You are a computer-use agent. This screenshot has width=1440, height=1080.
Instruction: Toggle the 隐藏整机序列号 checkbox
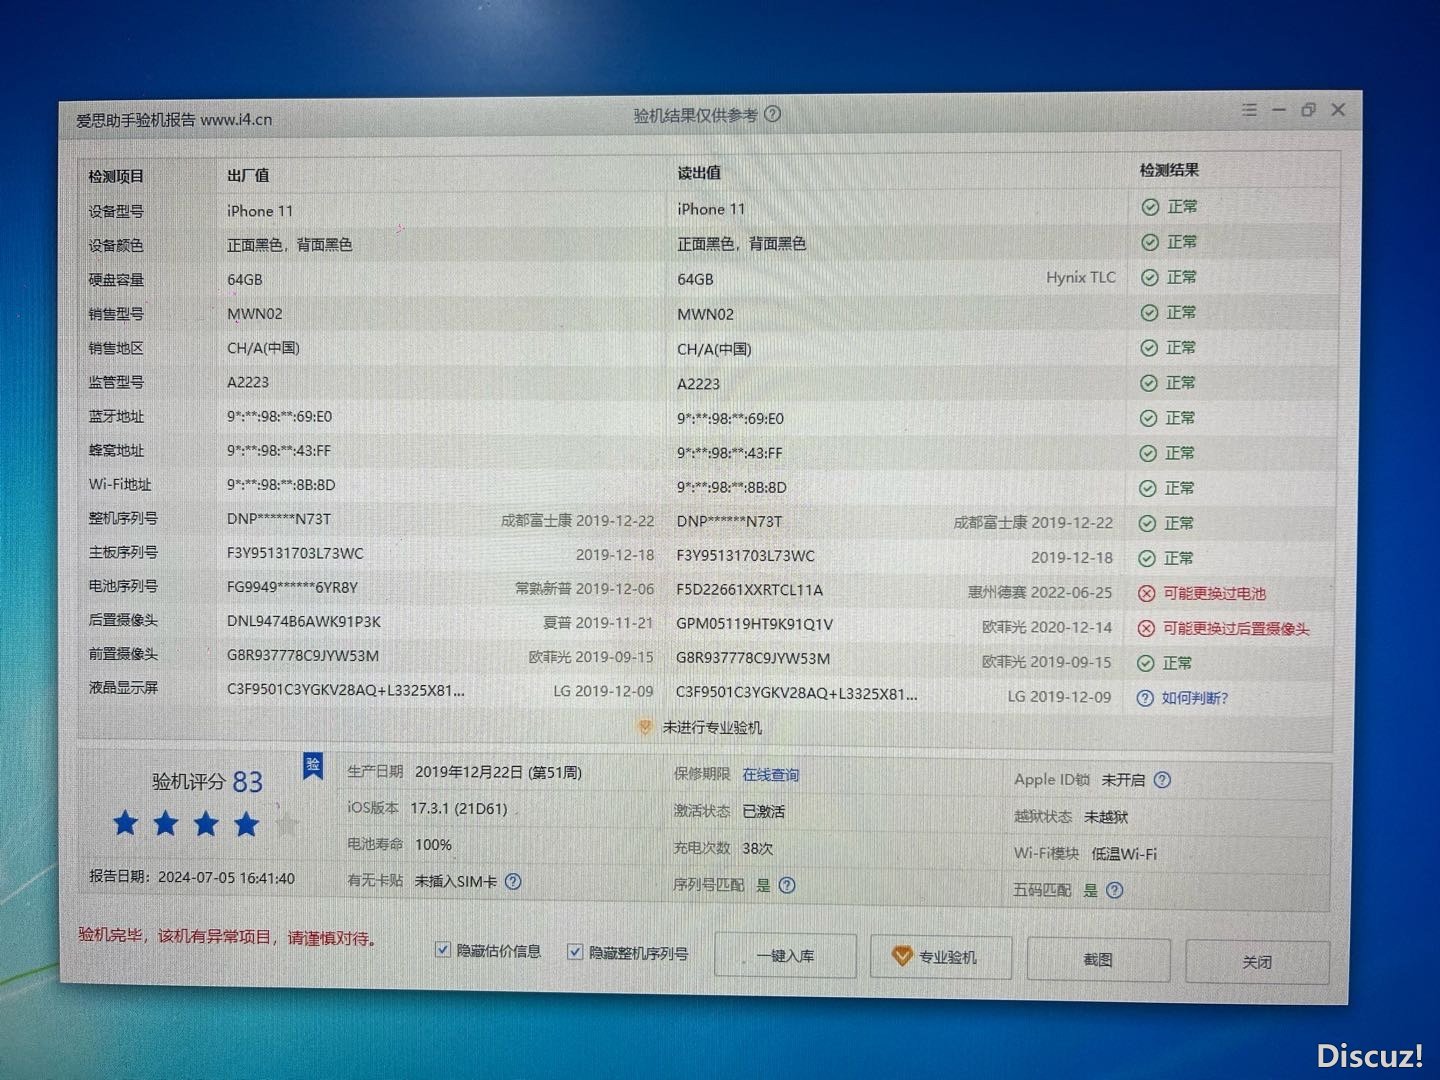(x=575, y=951)
